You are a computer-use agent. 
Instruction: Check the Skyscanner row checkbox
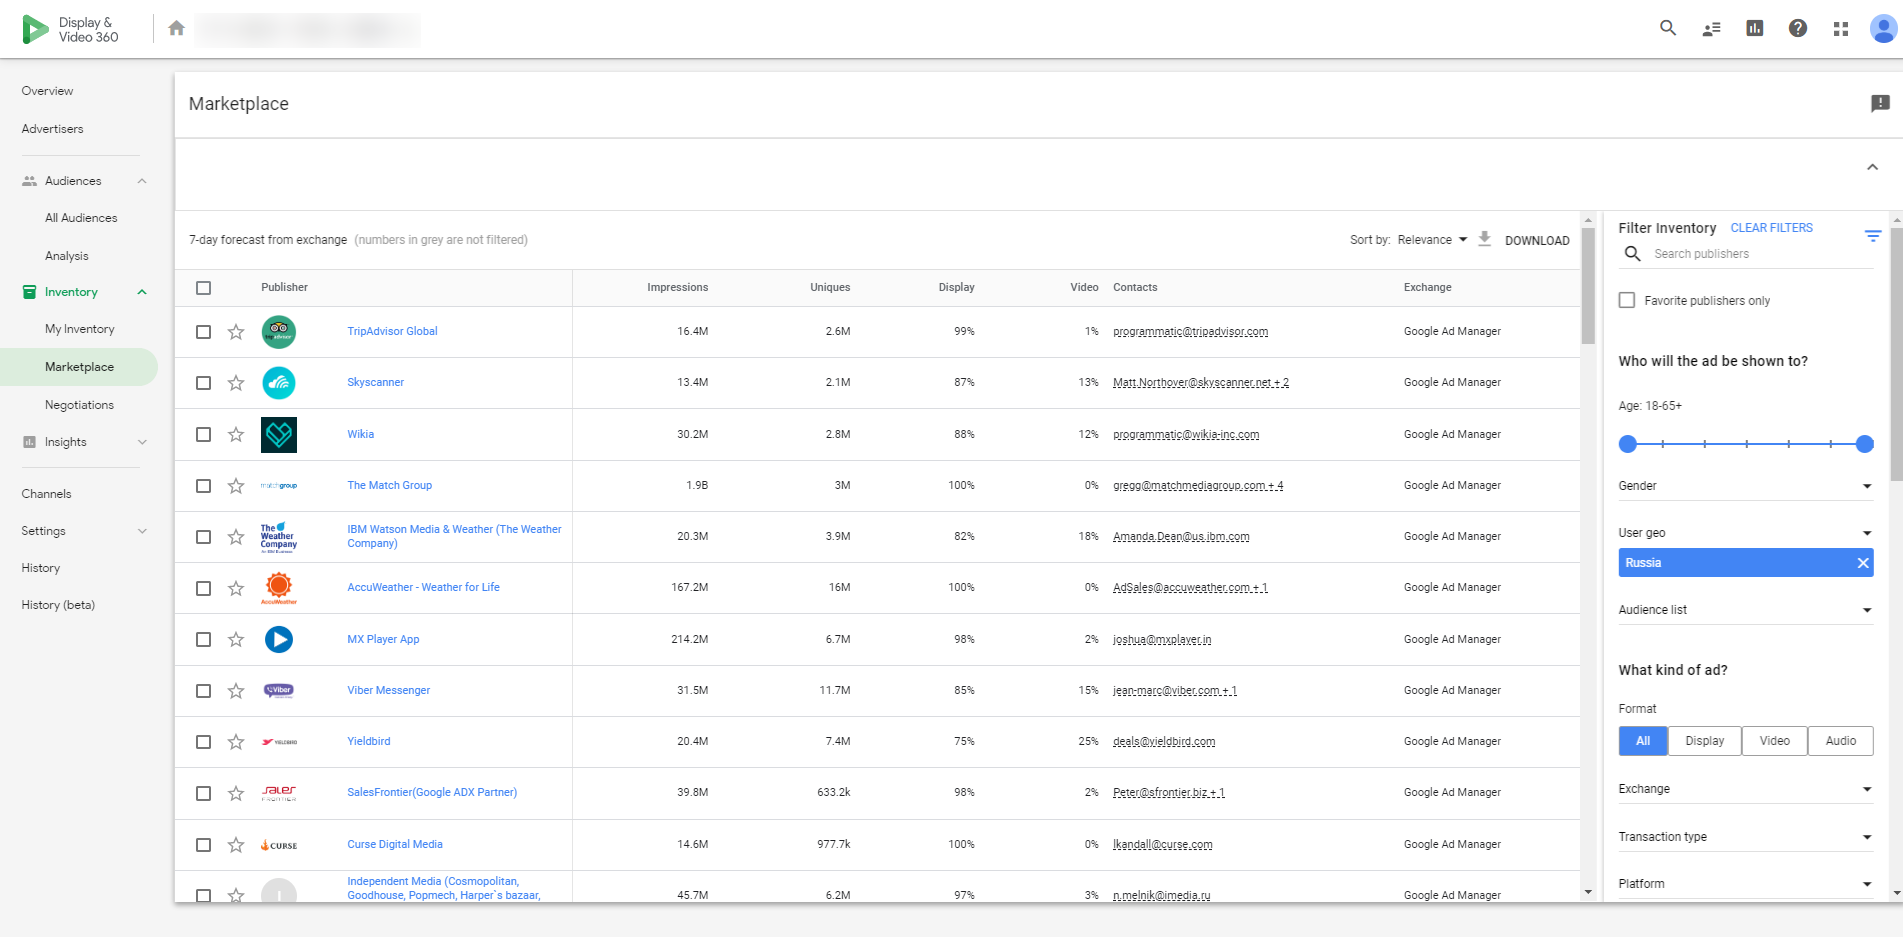204,383
